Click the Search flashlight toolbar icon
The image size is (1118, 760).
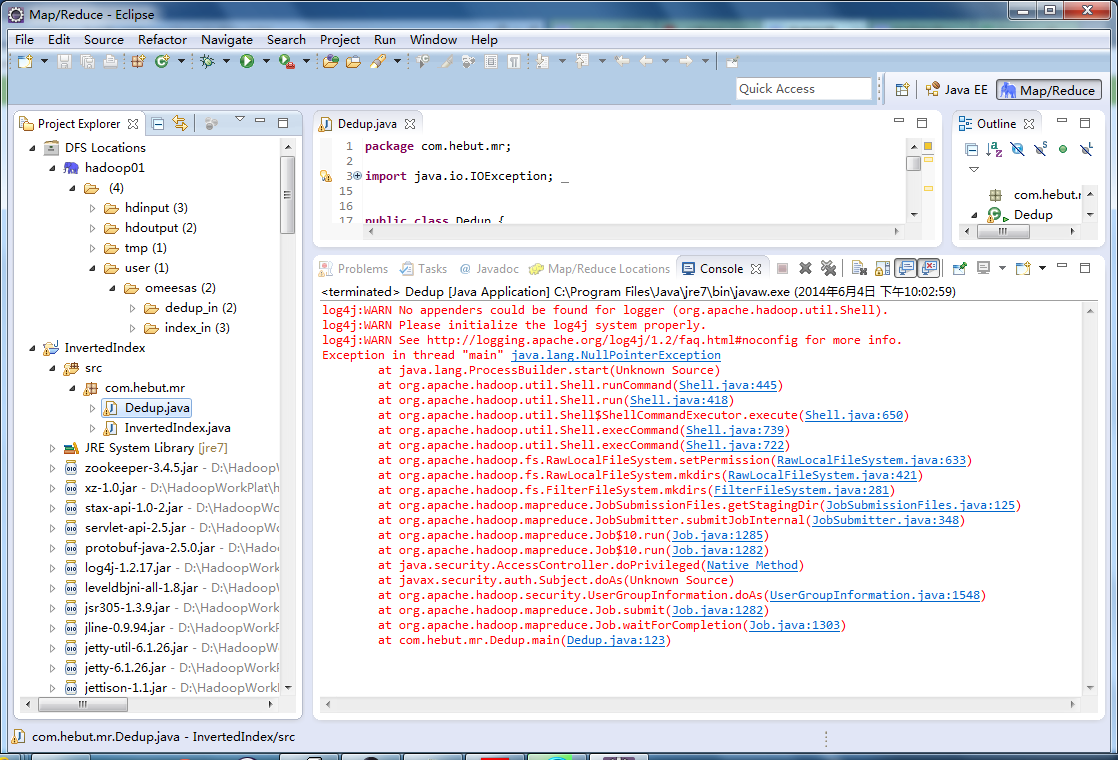[378, 61]
